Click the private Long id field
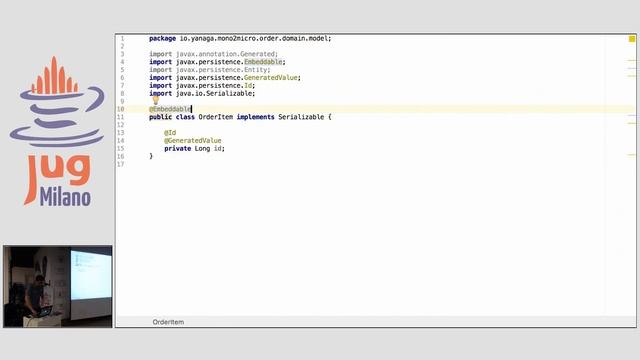Viewport: 640px width, 360px height. click(x=194, y=149)
